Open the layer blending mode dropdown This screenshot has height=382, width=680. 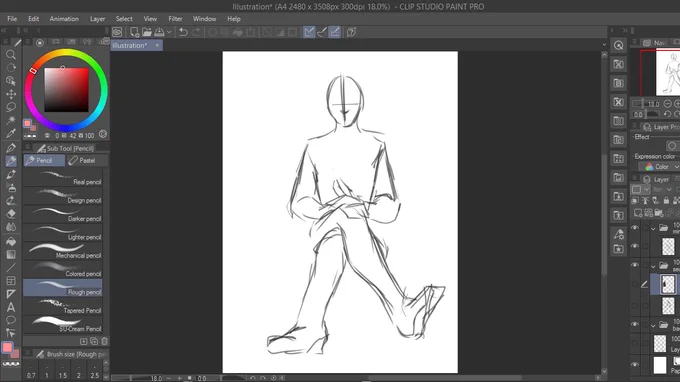pos(663,189)
